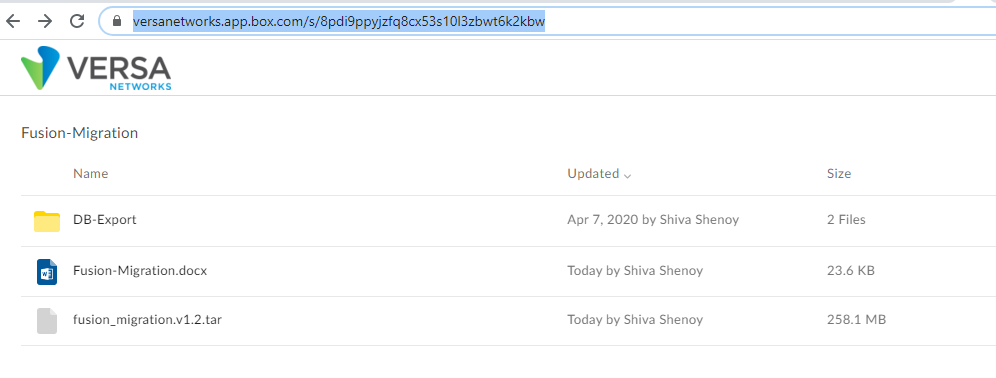
Task: Sort by the Updated column header
Action: coord(593,173)
